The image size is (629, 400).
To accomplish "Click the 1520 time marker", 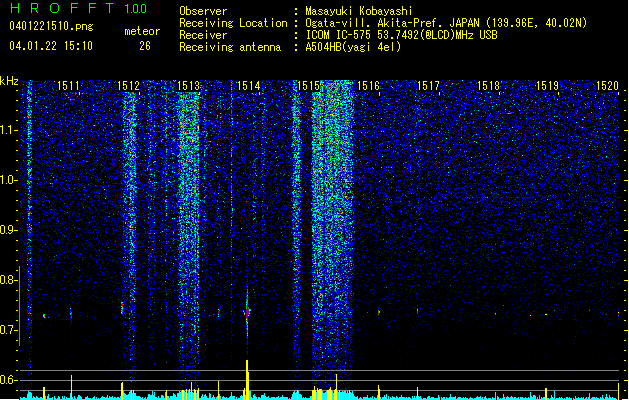I will click(607, 85).
